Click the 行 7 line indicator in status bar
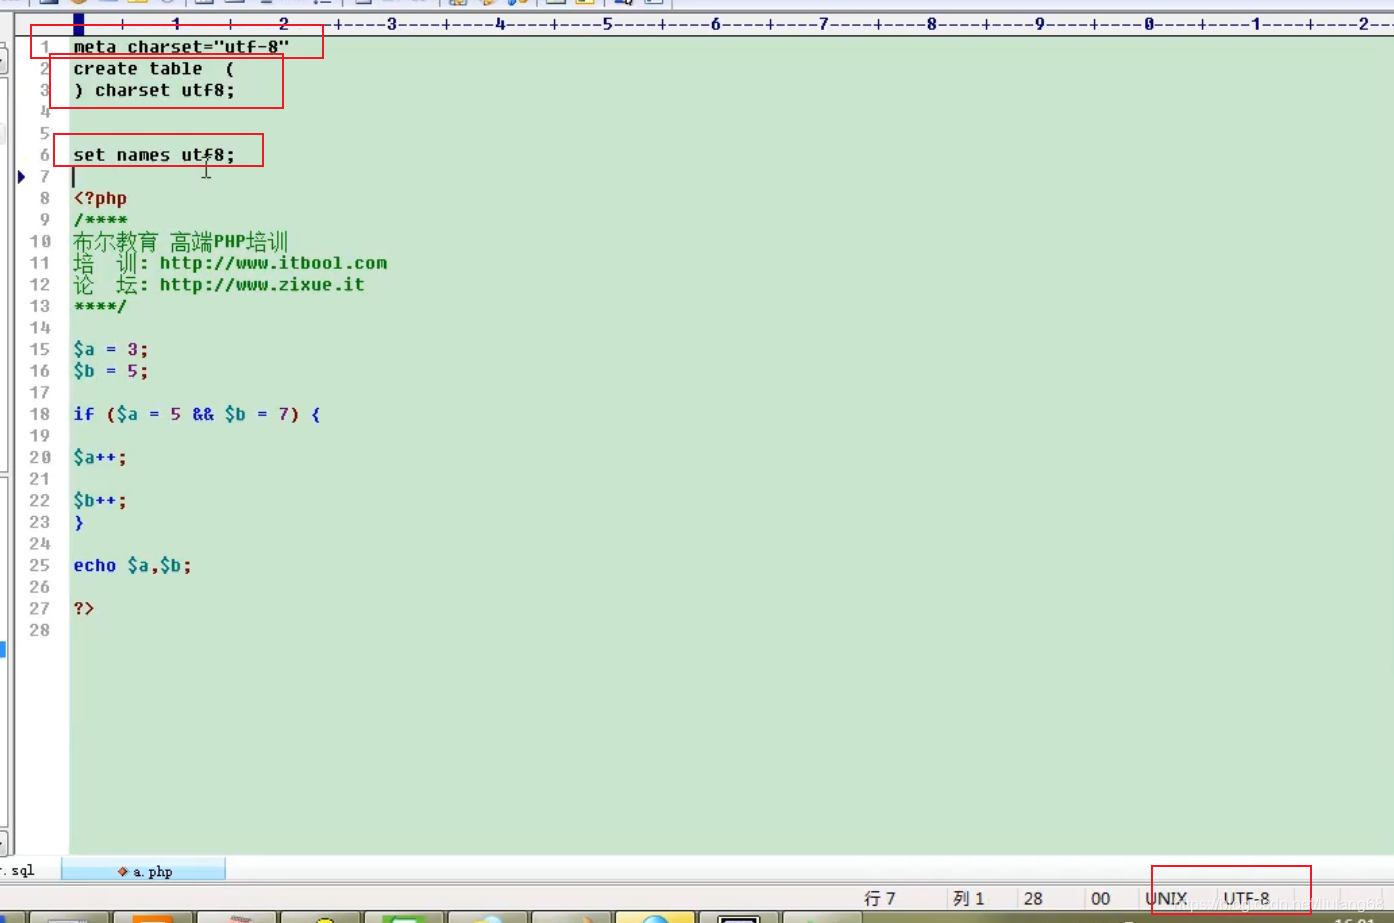Image resolution: width=1394 pixels, height=923 pixels. [x=880, y=898]
